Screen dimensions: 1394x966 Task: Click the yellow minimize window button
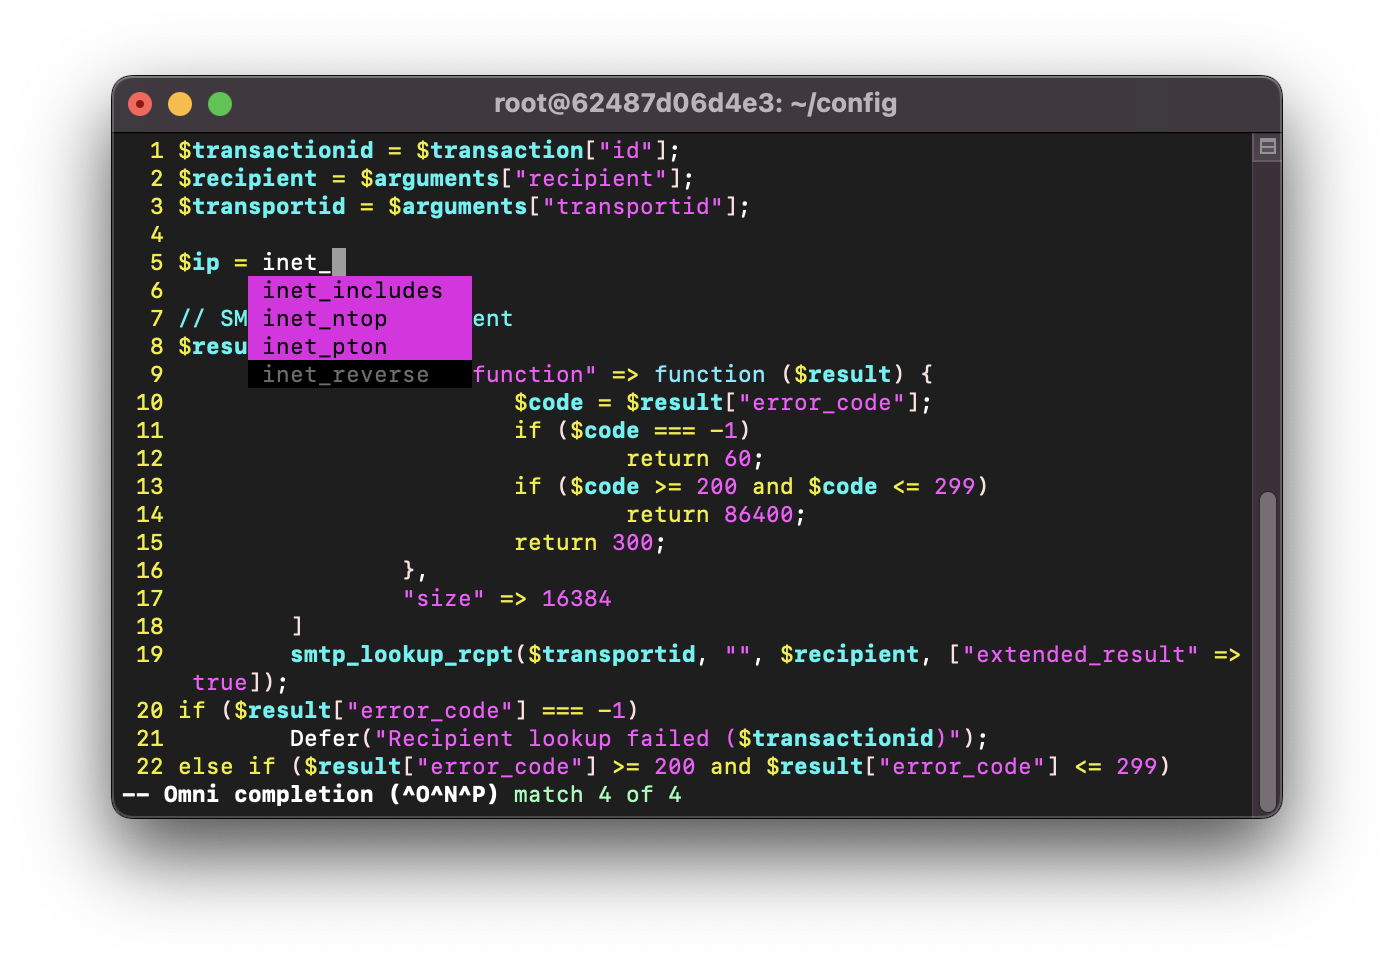(x=180, y=104)
